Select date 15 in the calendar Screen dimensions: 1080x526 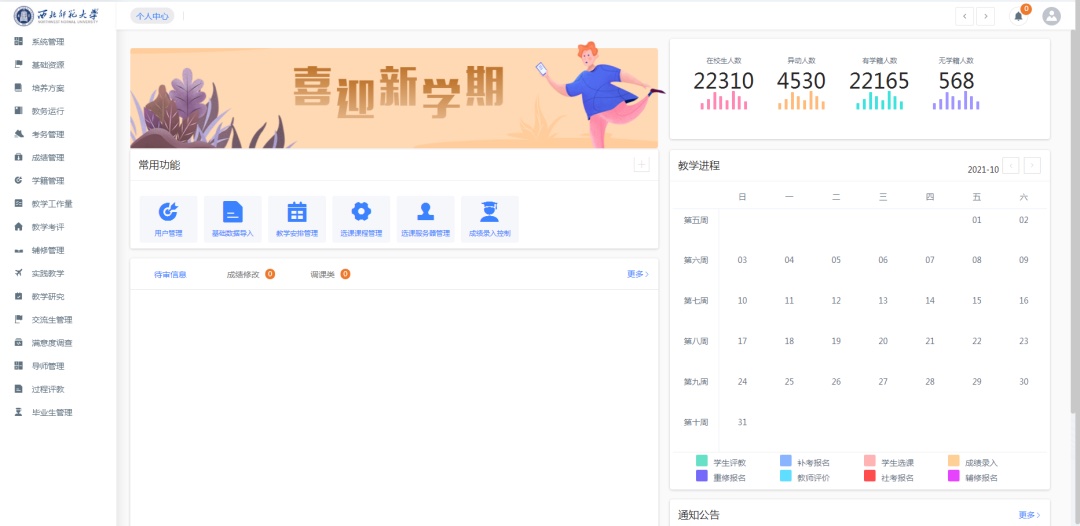click(977, 300)
